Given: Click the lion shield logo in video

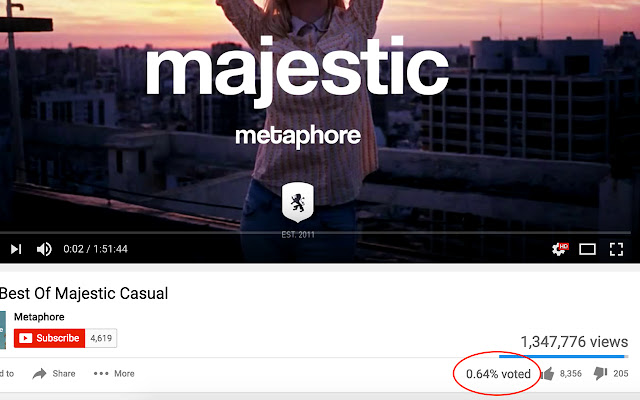Looking at the screenshot, I should coord(298,202).
